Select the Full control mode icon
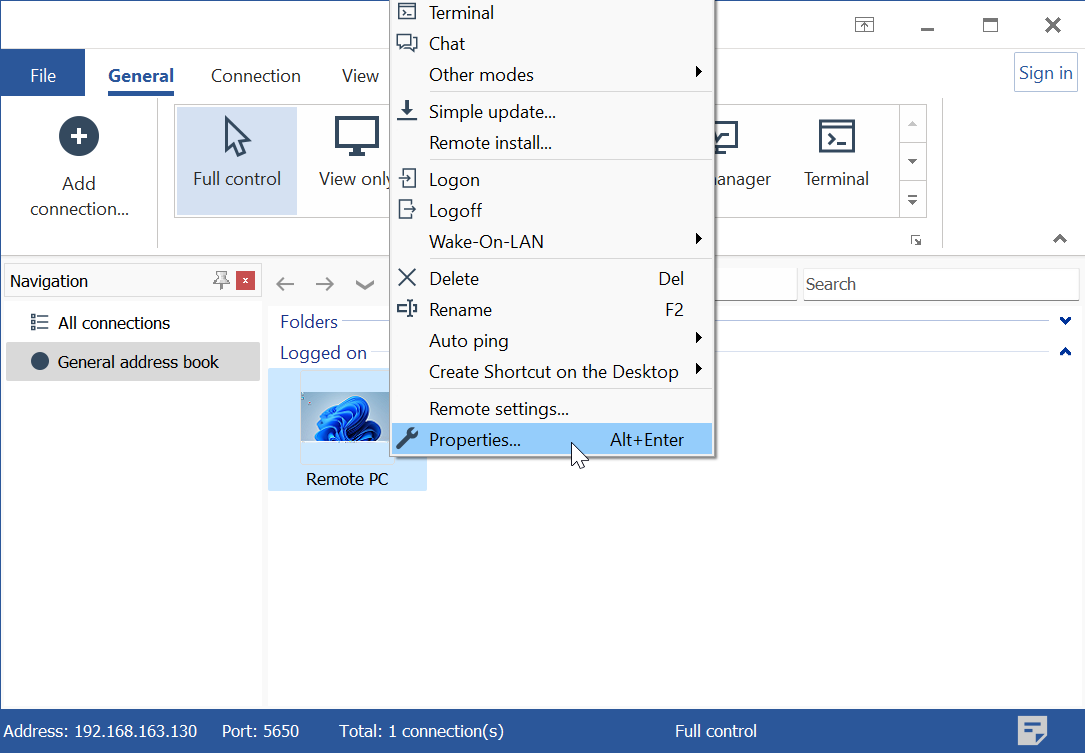The width and height of the screenshot is (1085, 753). (x=237, y=138)
